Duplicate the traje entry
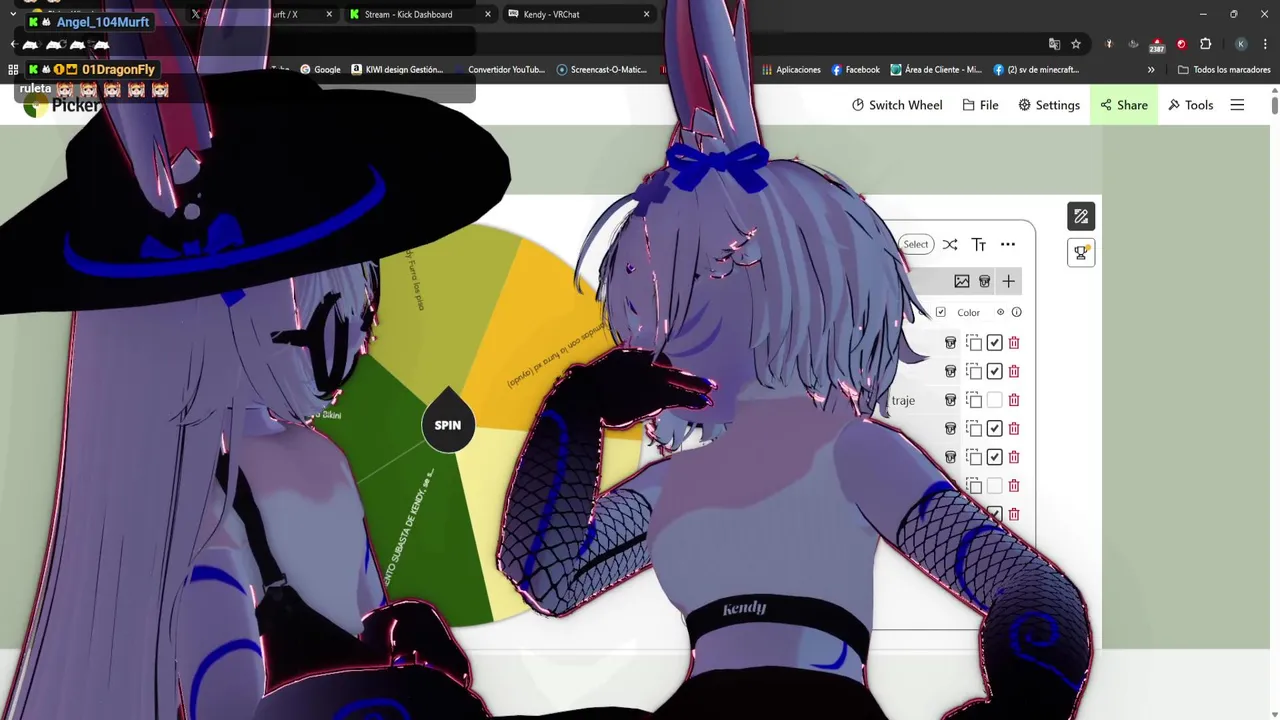Viewport: 1280px width, 720px height. coord(974,400)
